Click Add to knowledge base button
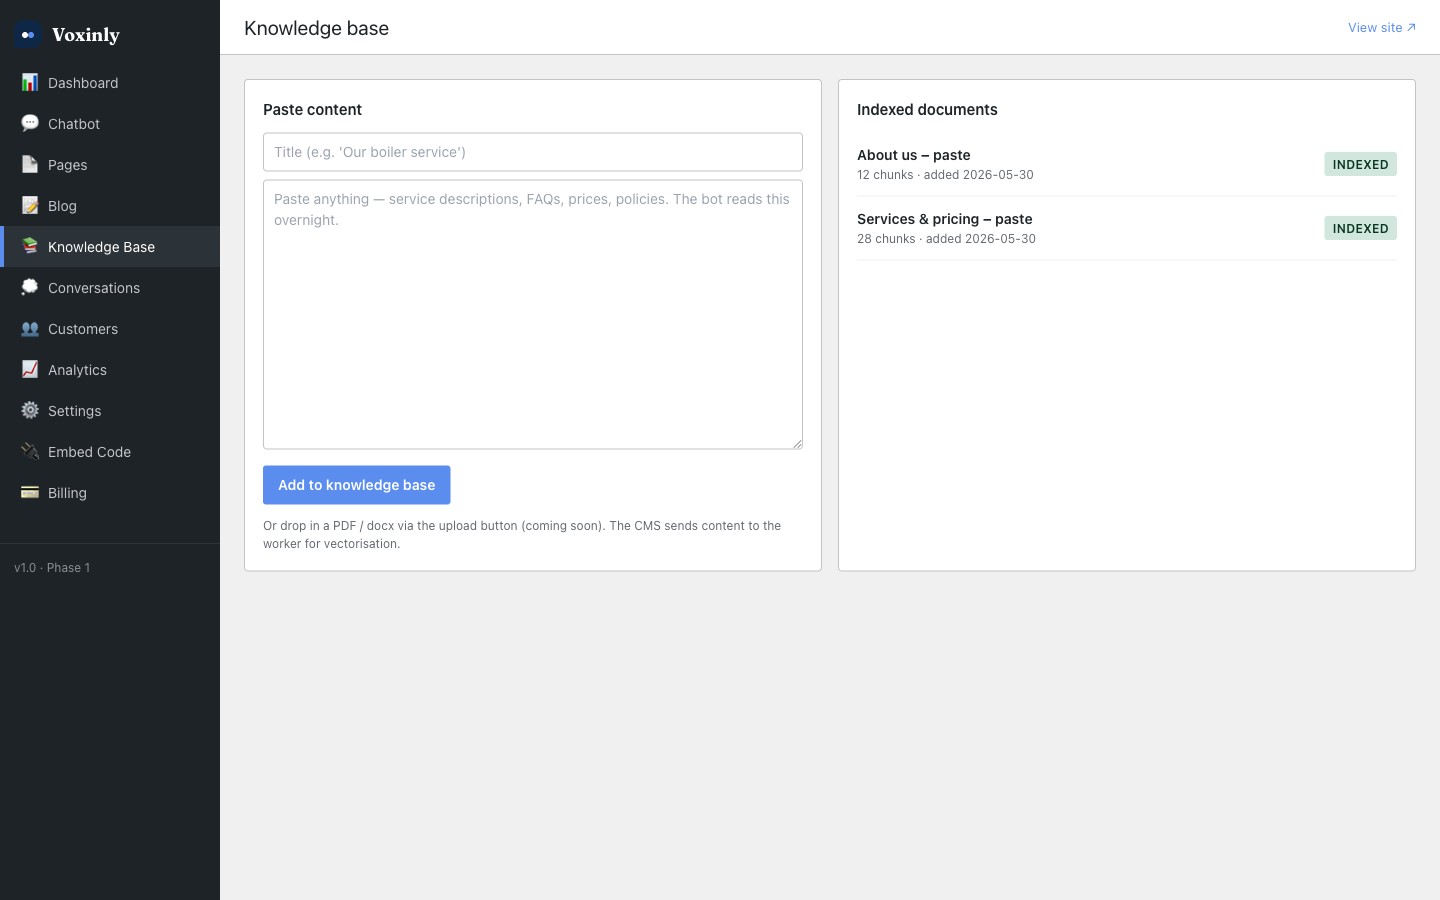This screenshot has width=1440, height=900. click(356, 485)
